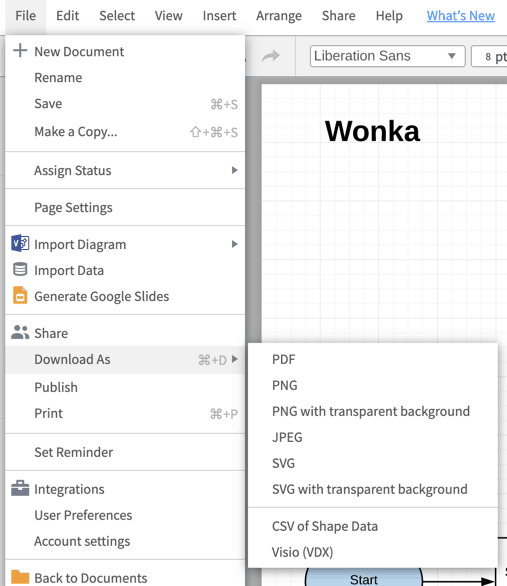Choose Generate Google Slides

click(x=125, y=296)
